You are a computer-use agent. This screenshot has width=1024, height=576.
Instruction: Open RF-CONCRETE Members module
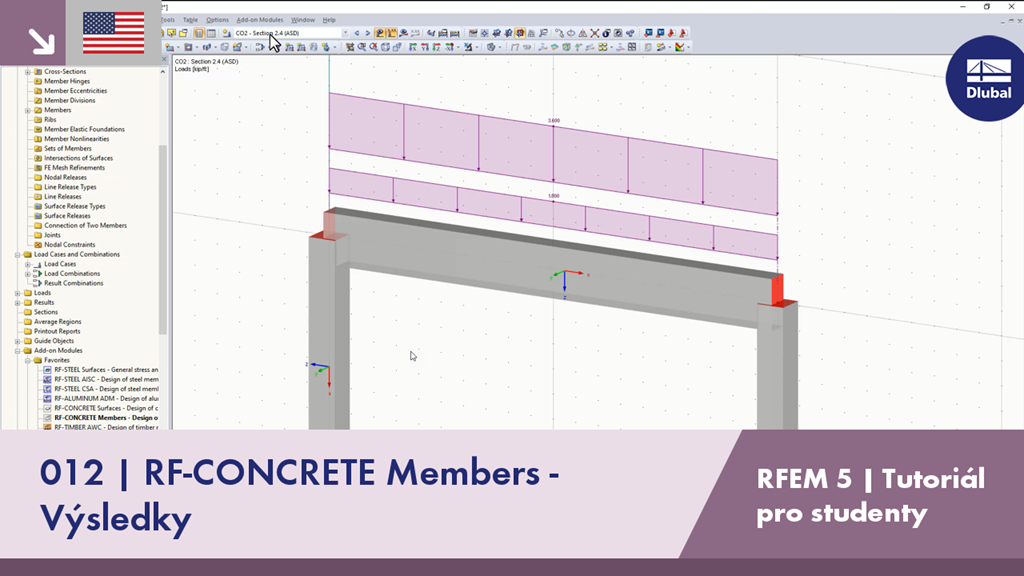pos(106,418)
